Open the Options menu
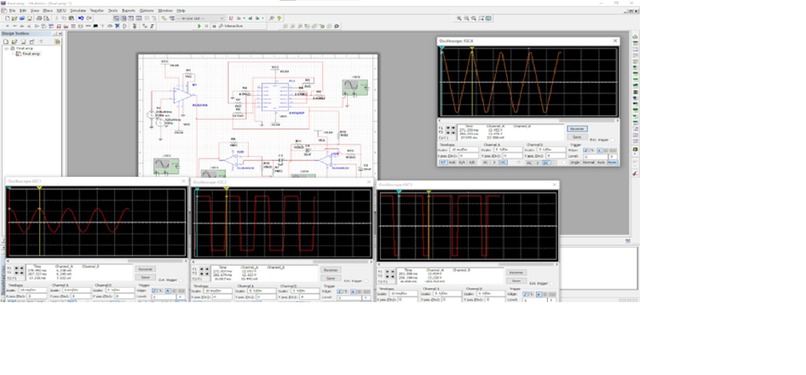 pyautogui.click(x=146, y=10)
